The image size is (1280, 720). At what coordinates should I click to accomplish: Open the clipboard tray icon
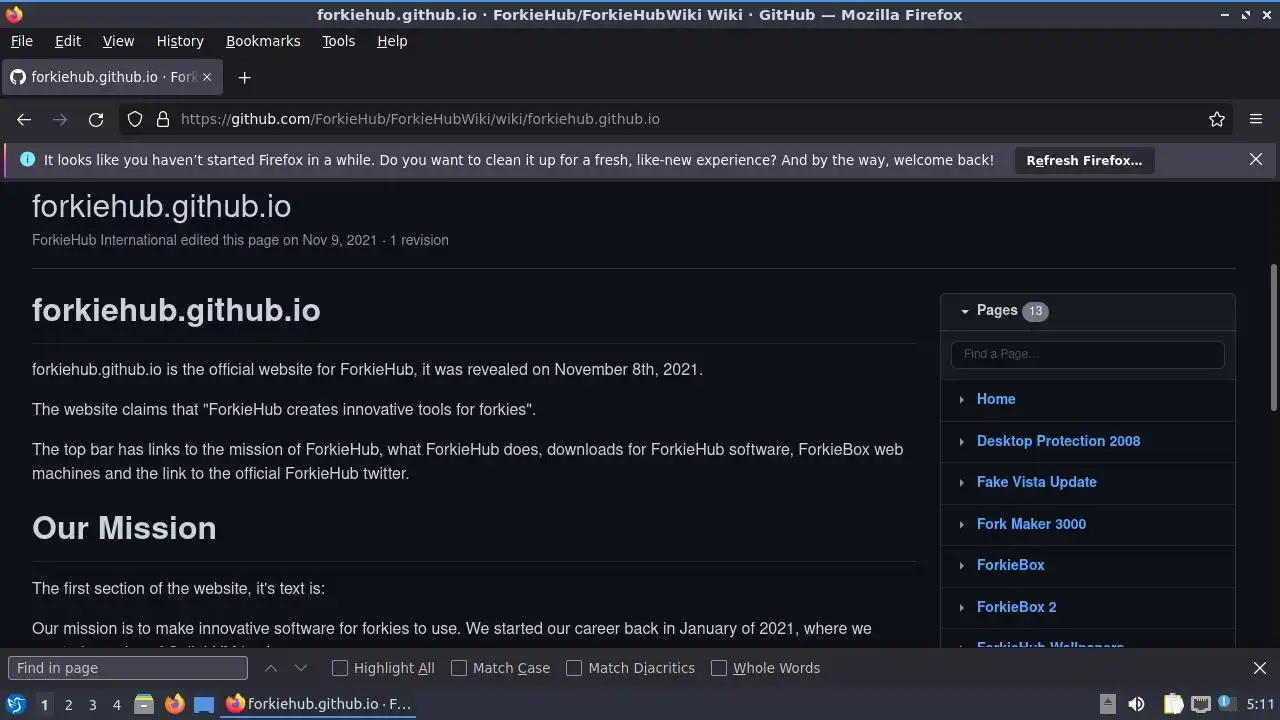[1173, 704]
